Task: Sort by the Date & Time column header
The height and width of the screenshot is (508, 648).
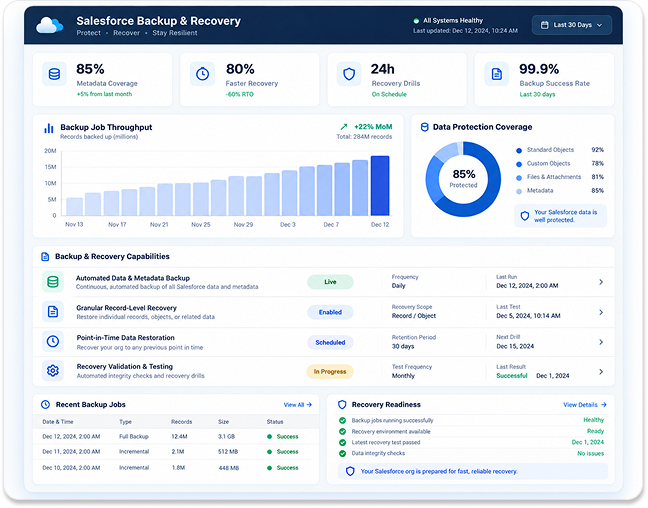Action: [x=58, y=422]
